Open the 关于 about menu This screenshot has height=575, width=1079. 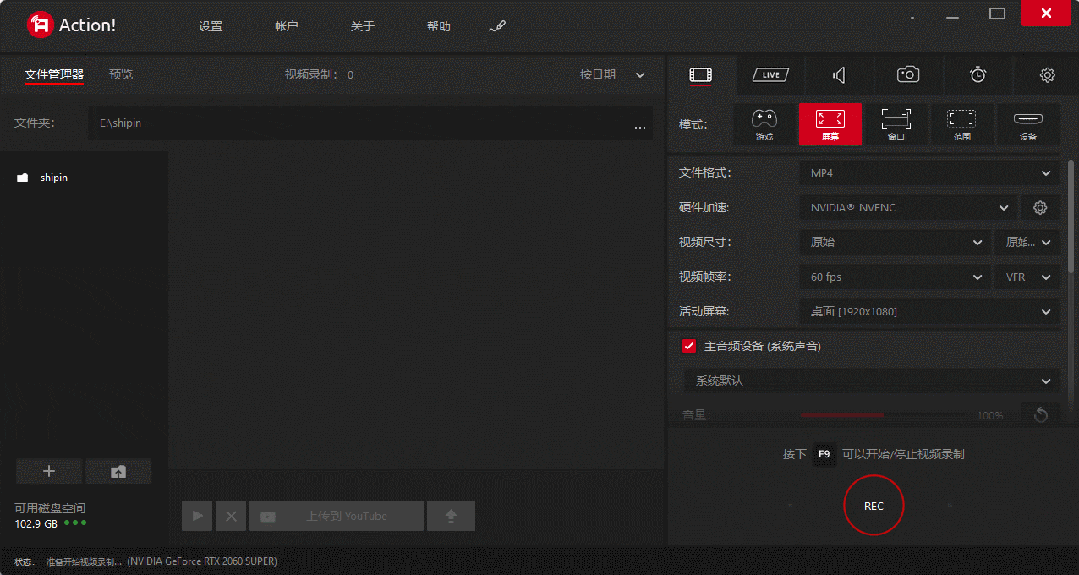pos(363,26)
